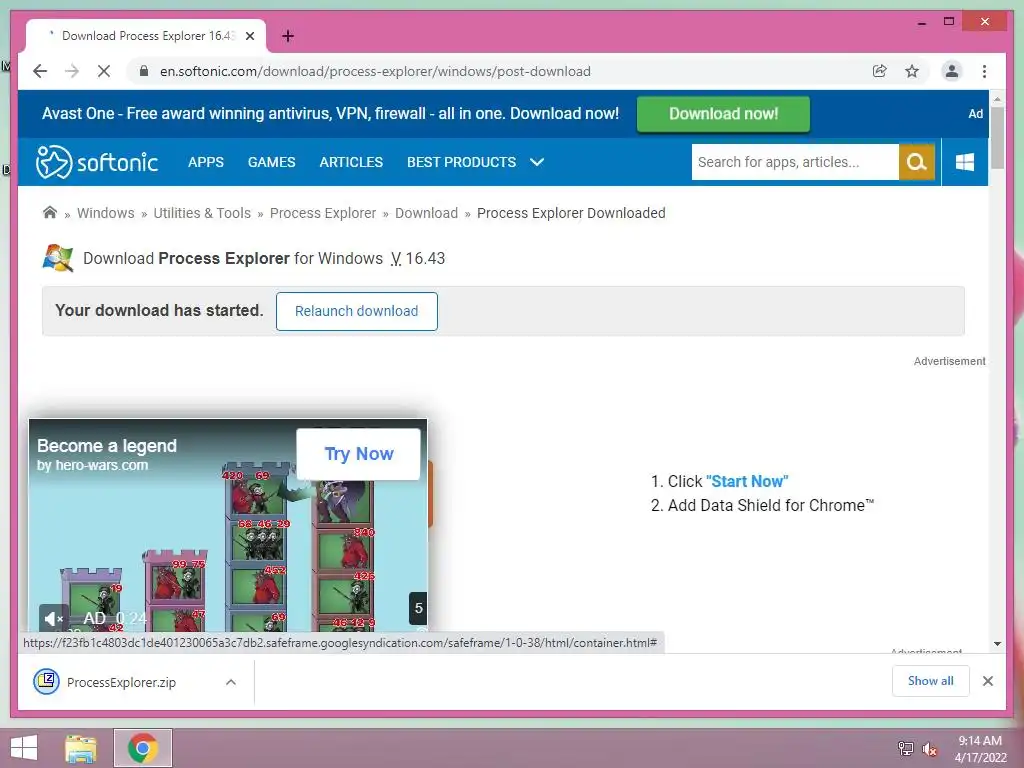Share this page icon in address bar

tap(880, 71)
